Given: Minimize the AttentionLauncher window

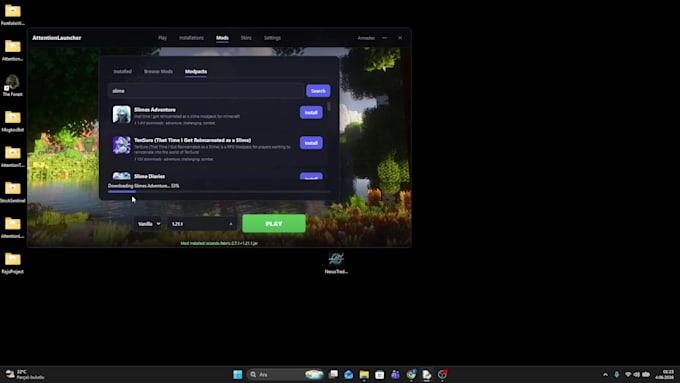Looking at the screenshot, I should [x=384, y=38].
